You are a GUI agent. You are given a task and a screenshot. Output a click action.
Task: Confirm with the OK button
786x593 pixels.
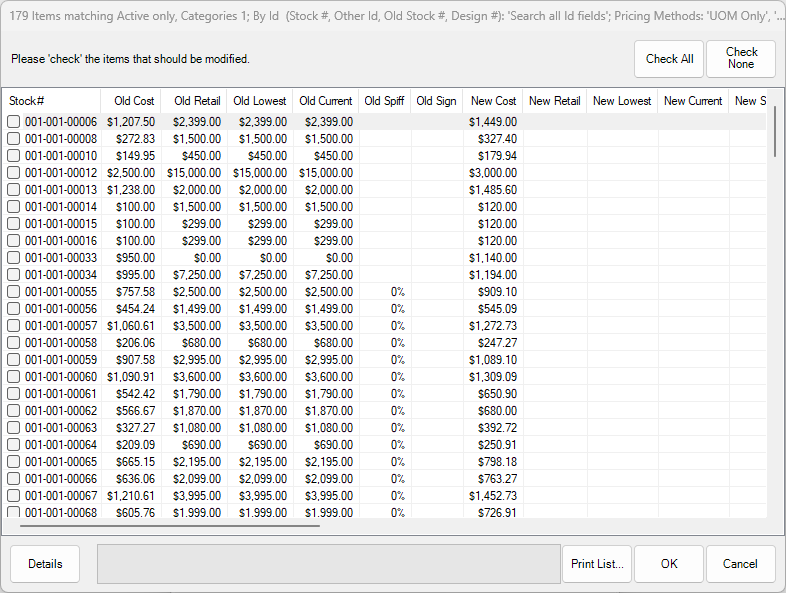tap(669, 564)
